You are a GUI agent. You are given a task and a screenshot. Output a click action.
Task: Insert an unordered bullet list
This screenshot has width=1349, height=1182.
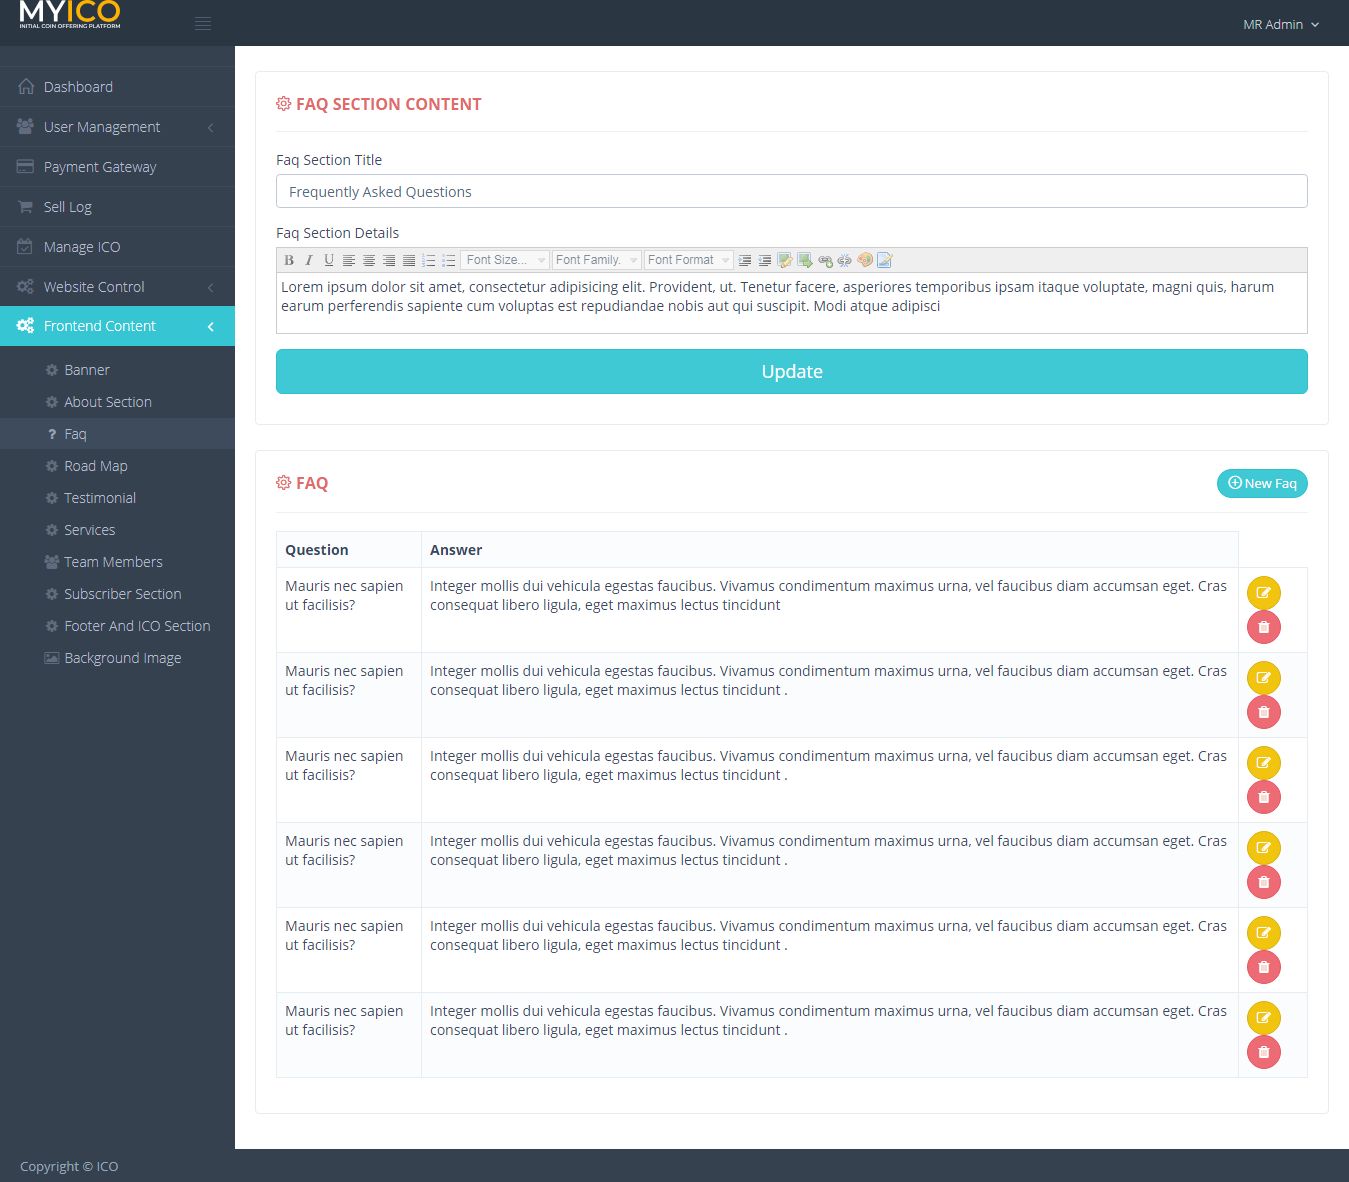449,260
